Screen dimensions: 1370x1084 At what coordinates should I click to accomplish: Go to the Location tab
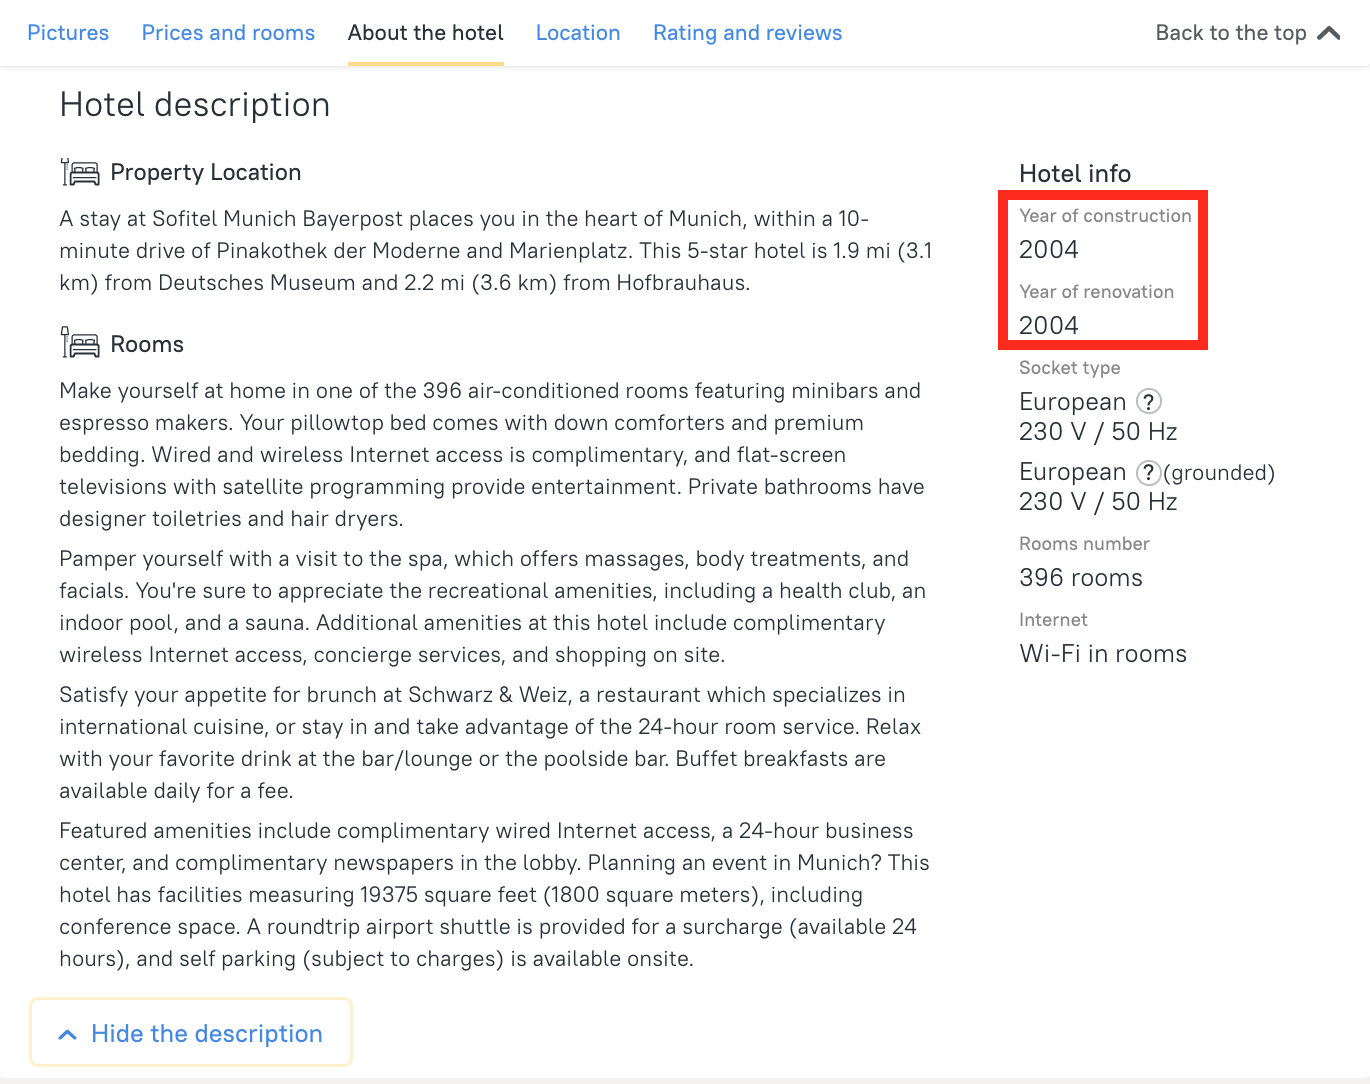578,33
